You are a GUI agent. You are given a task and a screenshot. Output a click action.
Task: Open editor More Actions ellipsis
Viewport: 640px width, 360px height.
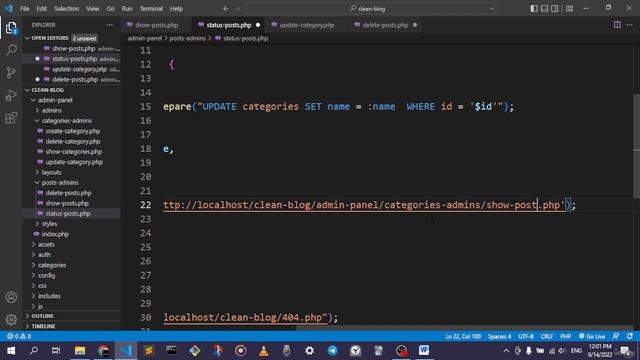629,25
